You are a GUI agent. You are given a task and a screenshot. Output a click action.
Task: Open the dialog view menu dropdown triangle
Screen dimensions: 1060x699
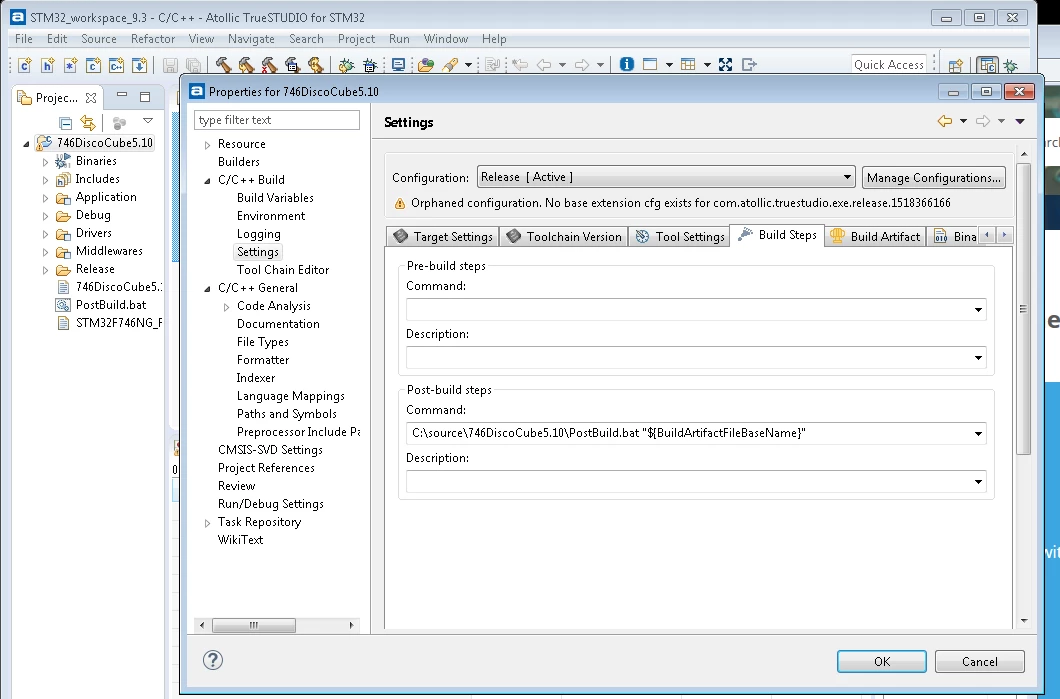1020,121
